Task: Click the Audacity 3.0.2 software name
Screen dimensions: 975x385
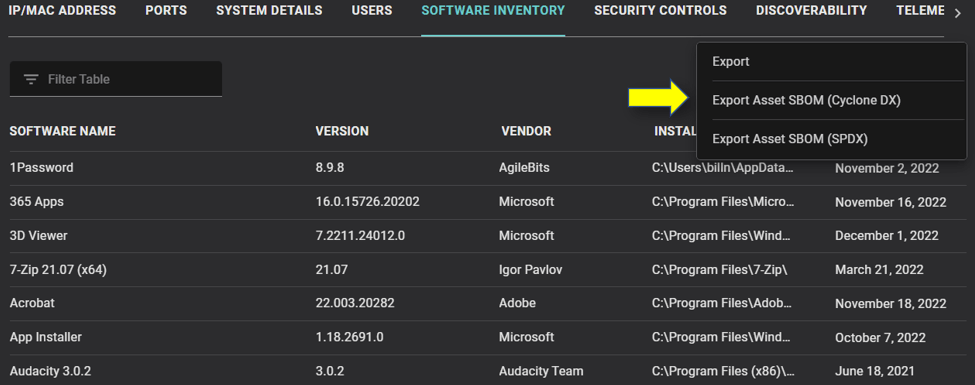Action: tap(50, 371)
